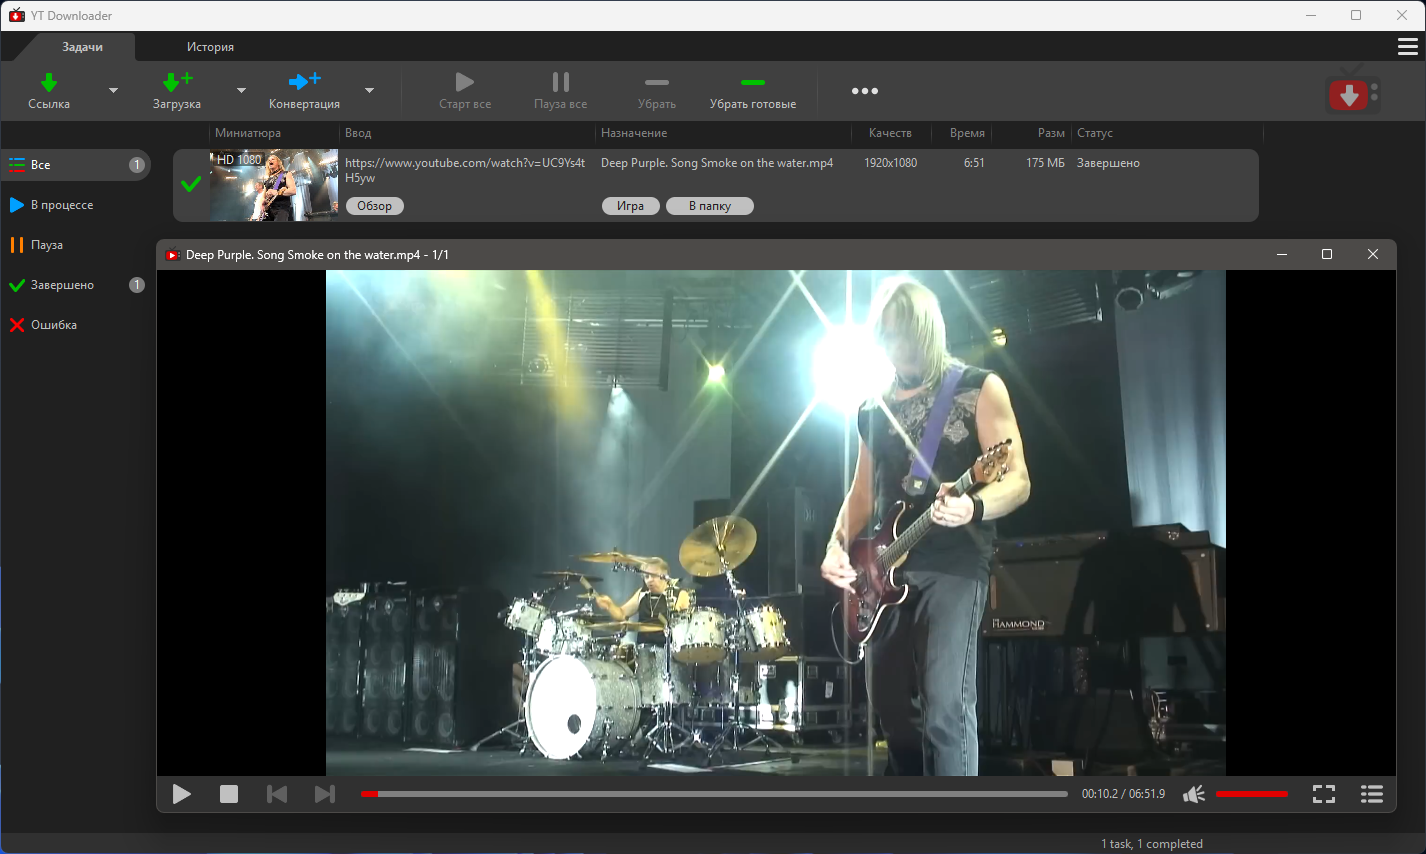This screenshot has width=1426, height=854.
Task: Select the Пауза filter
Action: pyautogui.click(x=75, y=245)
